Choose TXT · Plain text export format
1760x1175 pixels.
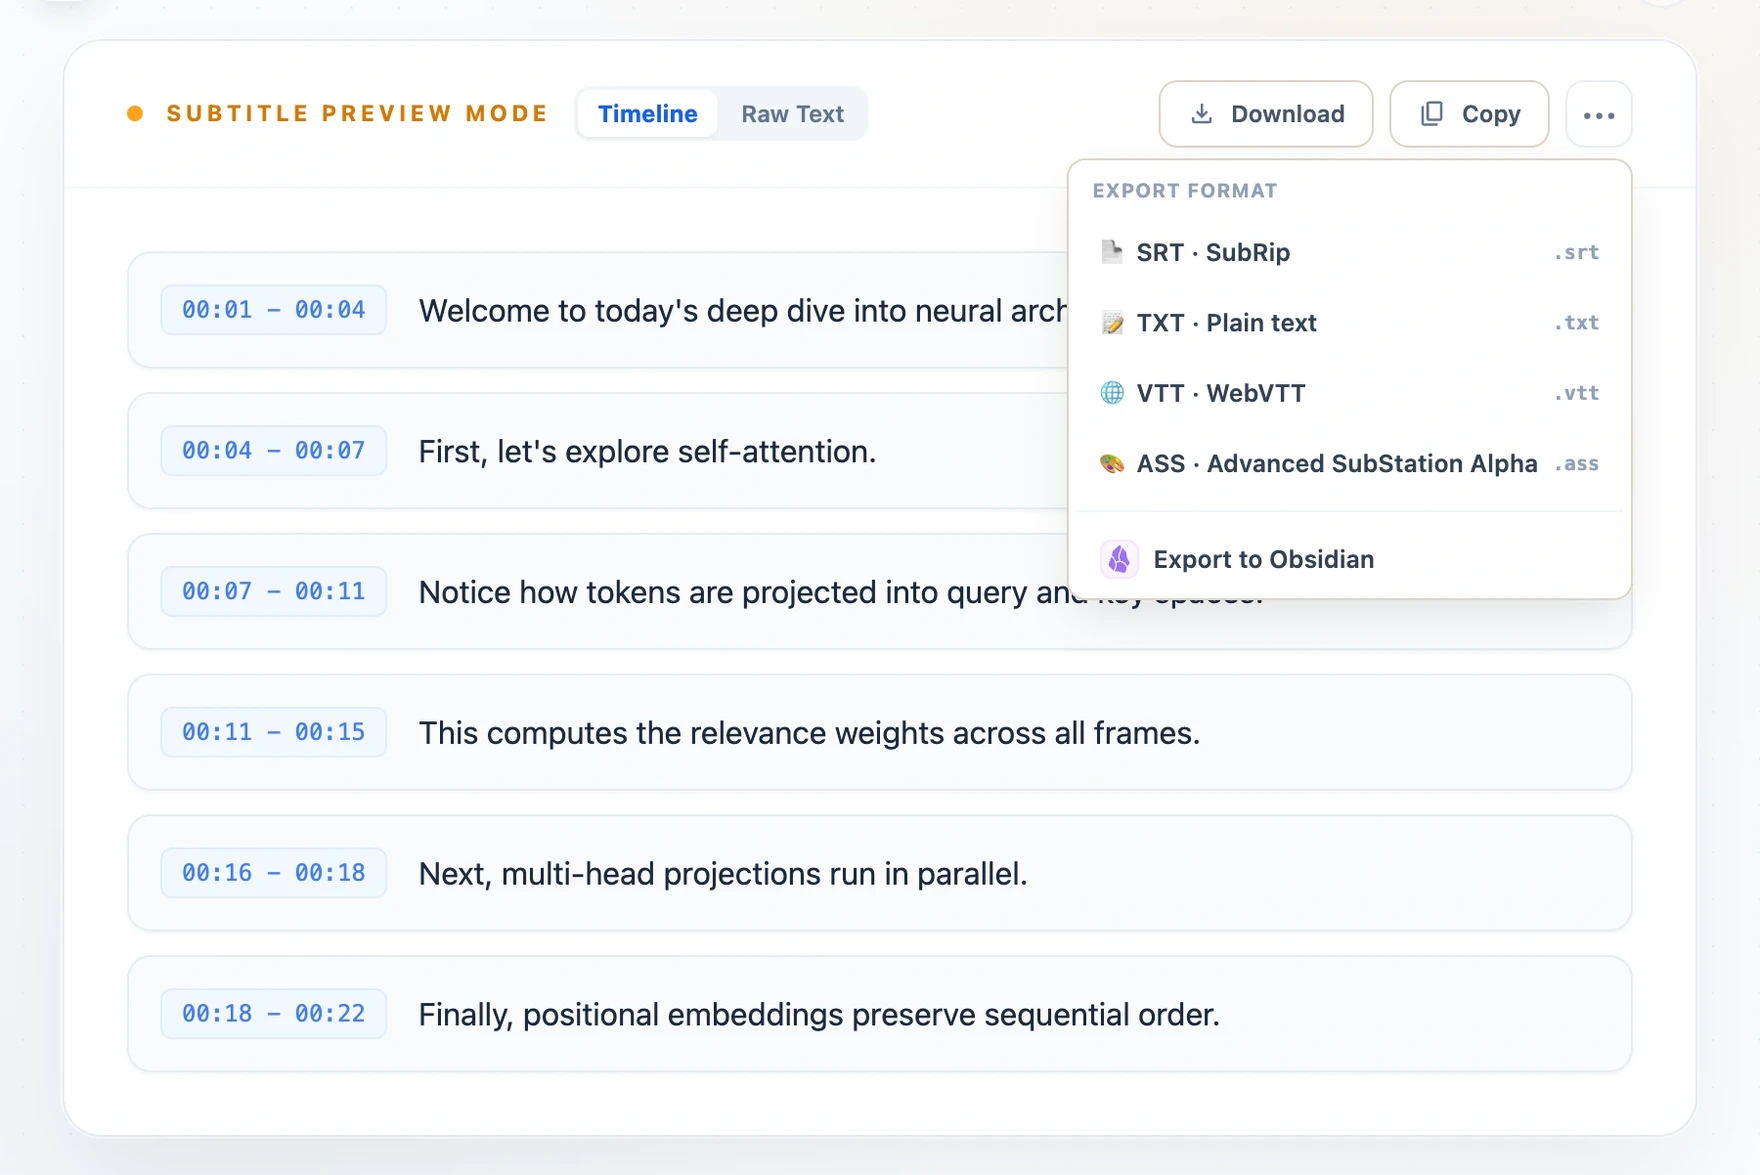(1349, 323)
